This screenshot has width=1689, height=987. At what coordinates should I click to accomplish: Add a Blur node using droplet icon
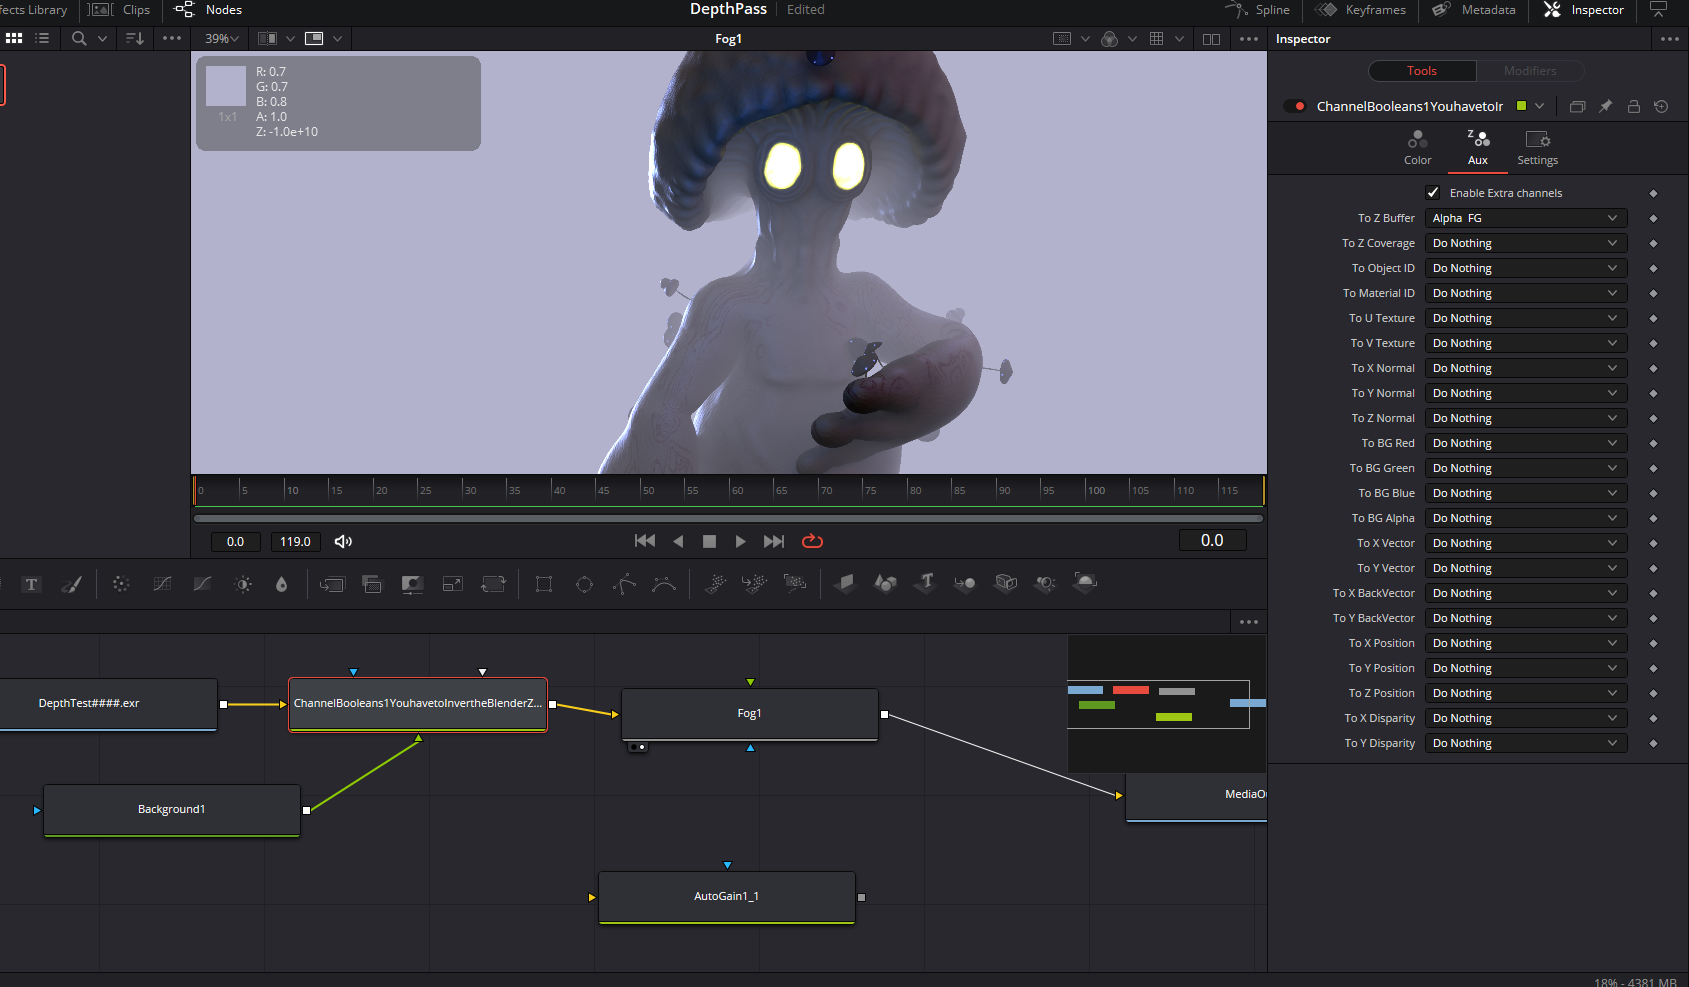[282, 584]
